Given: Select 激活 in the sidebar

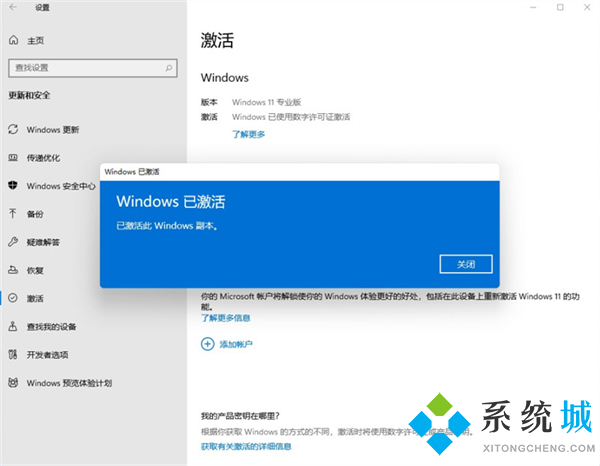Looking at the screenshot, I should 35,298.
